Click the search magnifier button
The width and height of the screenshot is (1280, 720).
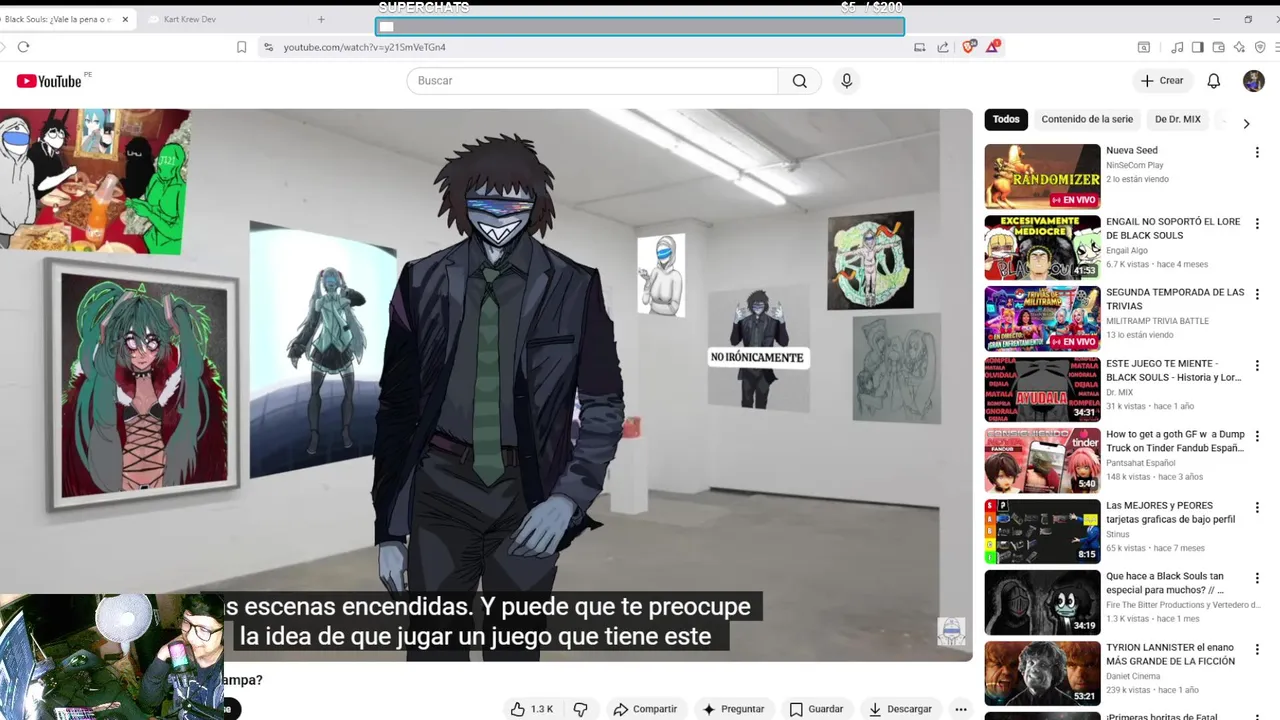pyautogui.click(x=799, y=81)
